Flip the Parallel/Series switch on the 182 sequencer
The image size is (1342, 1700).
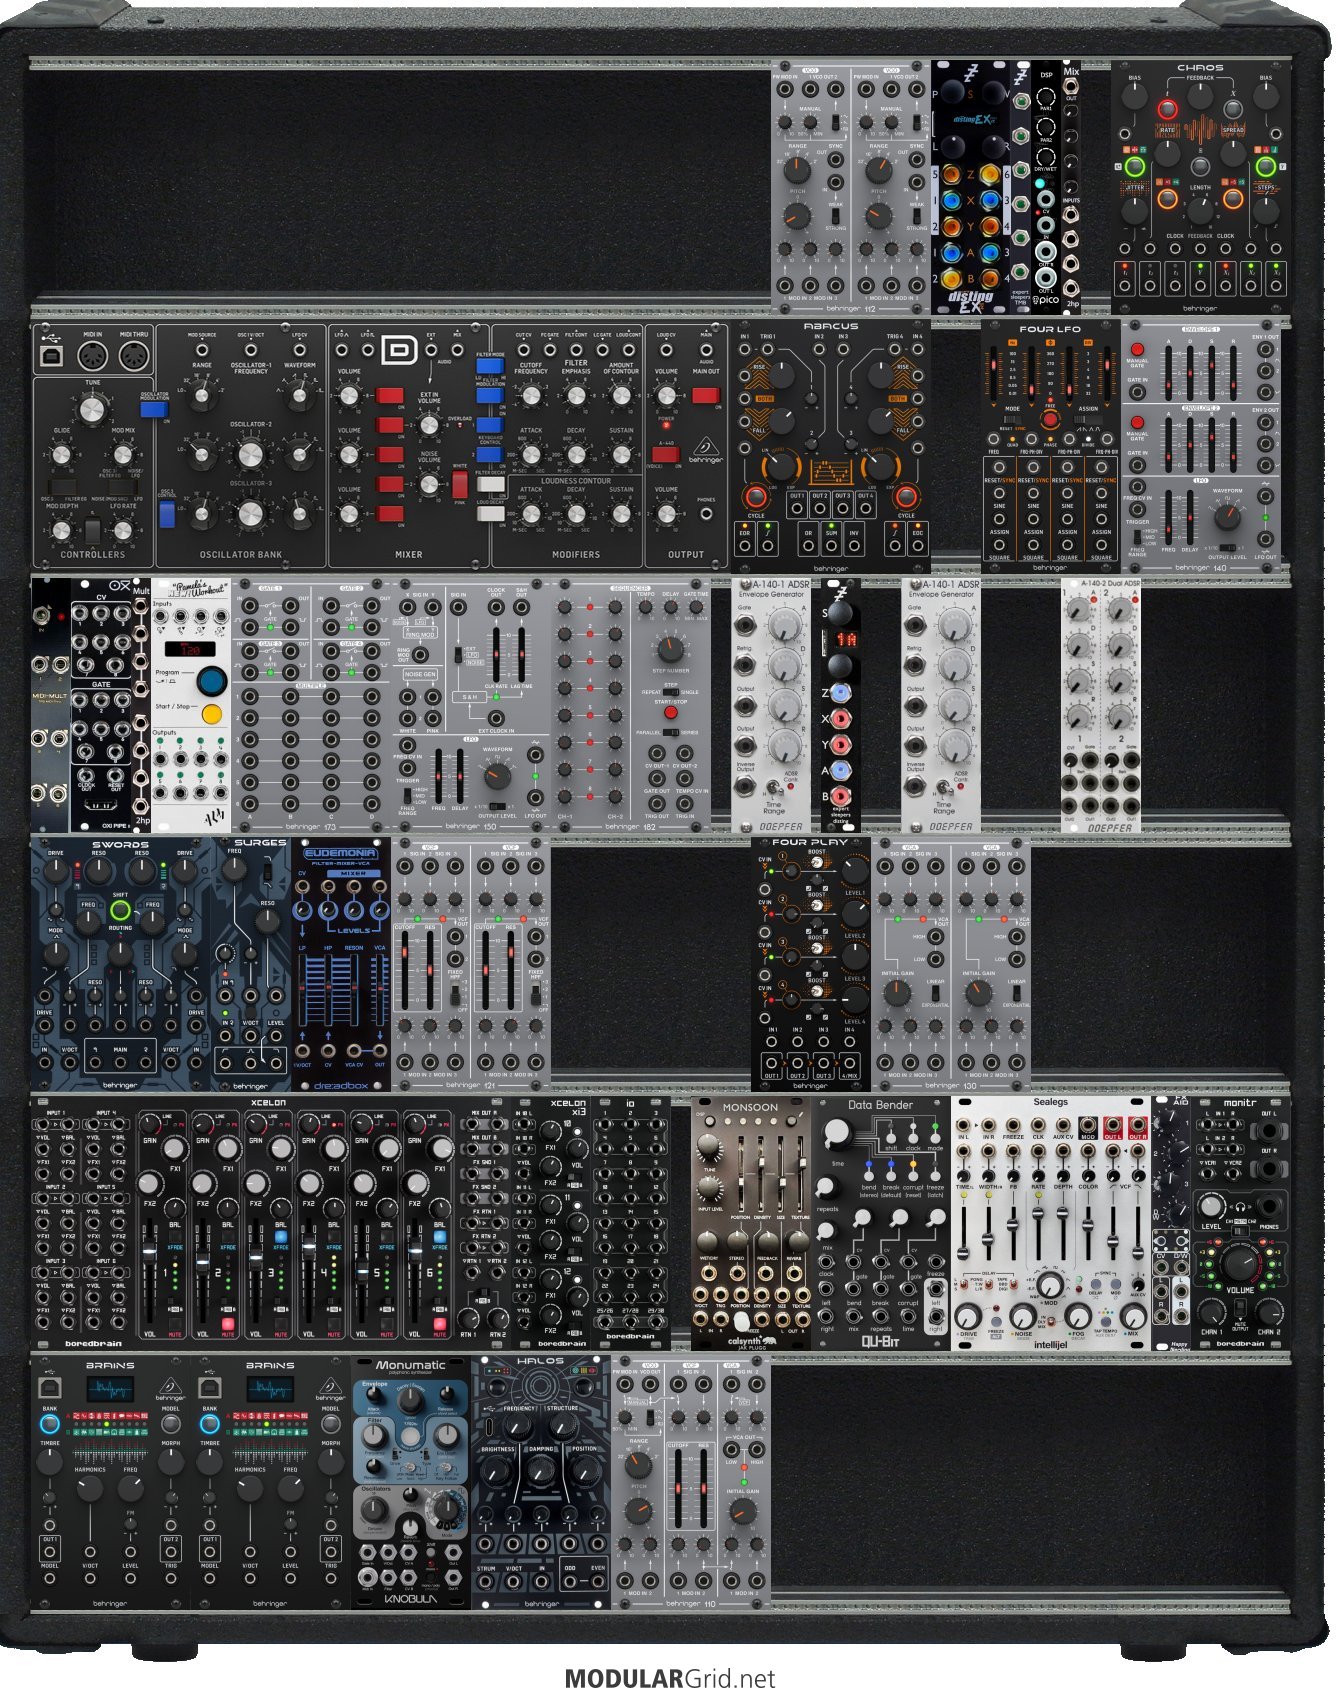(671, 732)
